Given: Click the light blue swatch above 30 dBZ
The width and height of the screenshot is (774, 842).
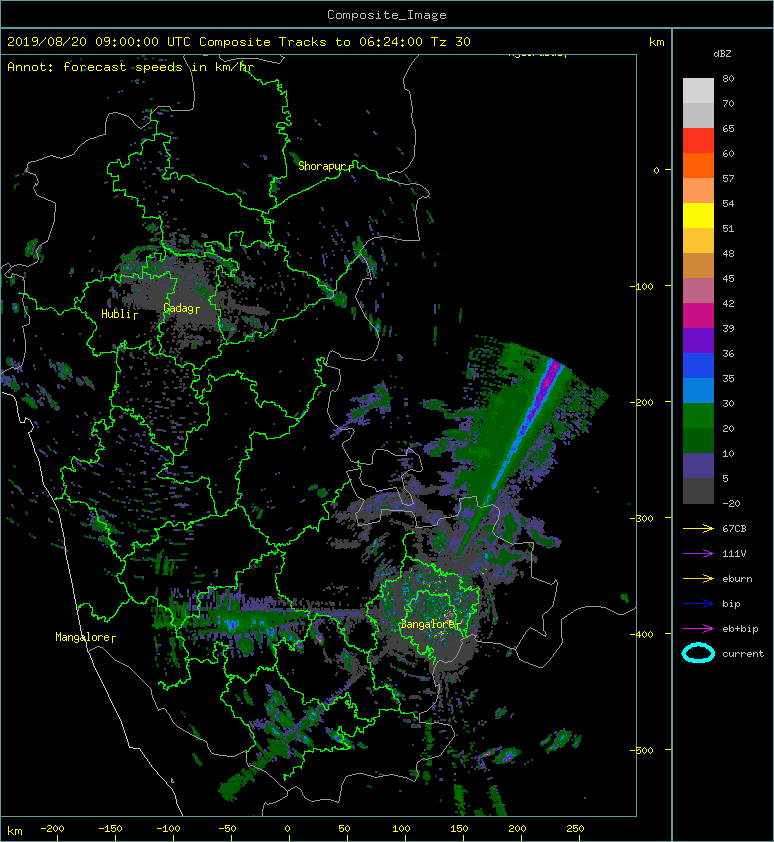Looking at the screenshot, I should (698, 390).
